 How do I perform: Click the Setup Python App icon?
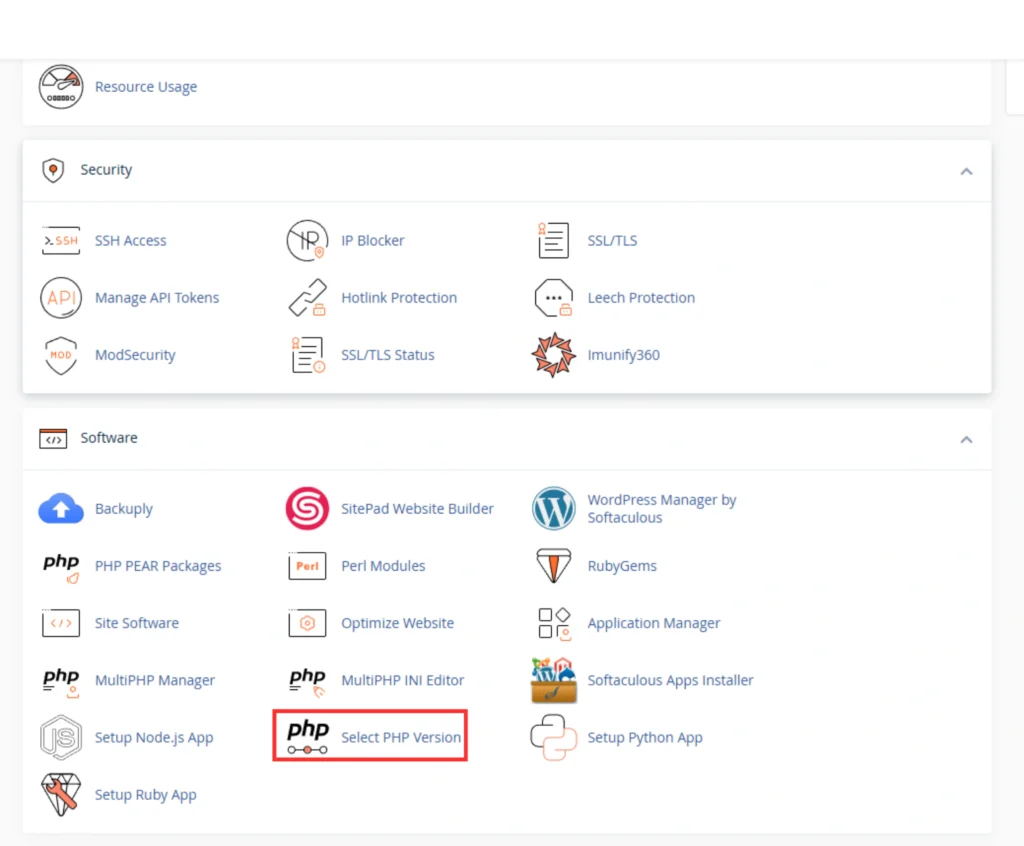click(x=553, y=738)
